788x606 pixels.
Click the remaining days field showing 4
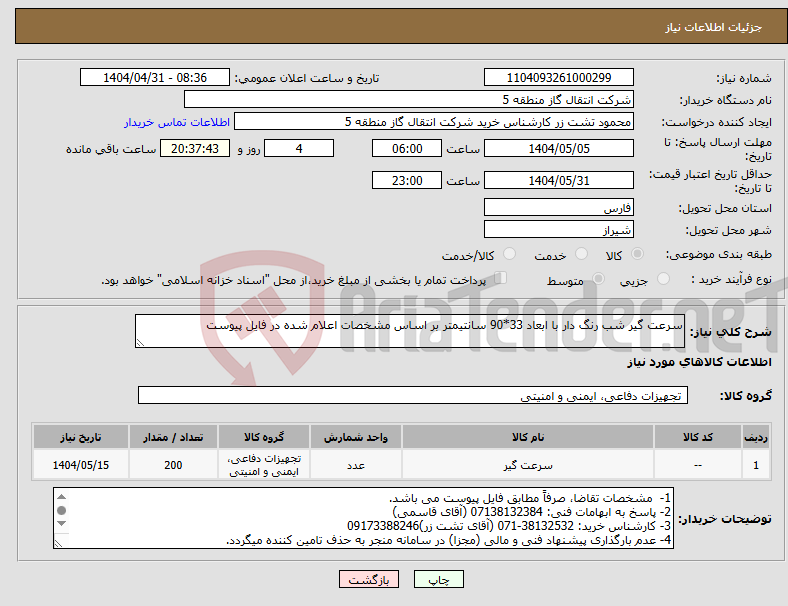pyautogui.click(x=299, y=149)
